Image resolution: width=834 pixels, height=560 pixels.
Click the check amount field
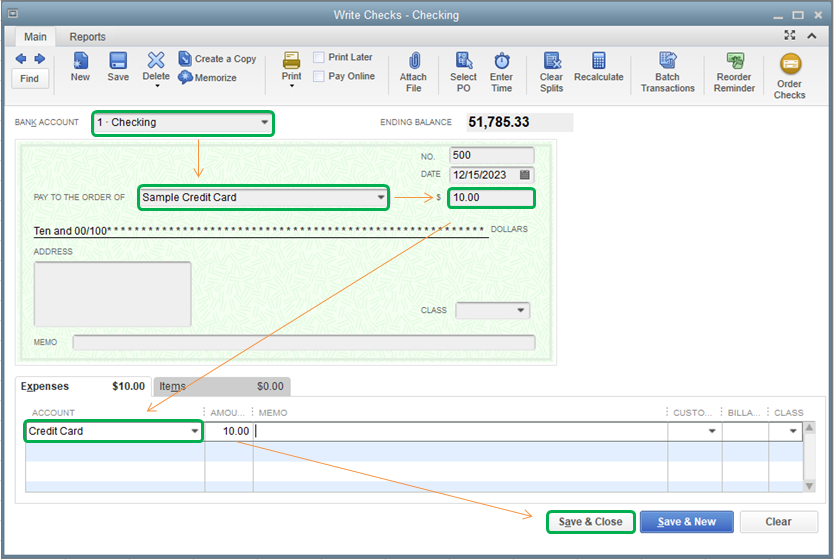point(491,197)
